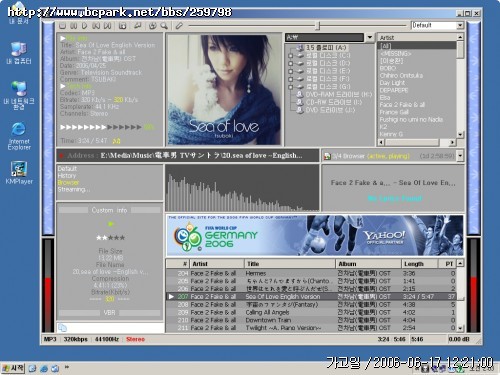
Task: Click the Pause button in toolbar
Action: [74, 26]
